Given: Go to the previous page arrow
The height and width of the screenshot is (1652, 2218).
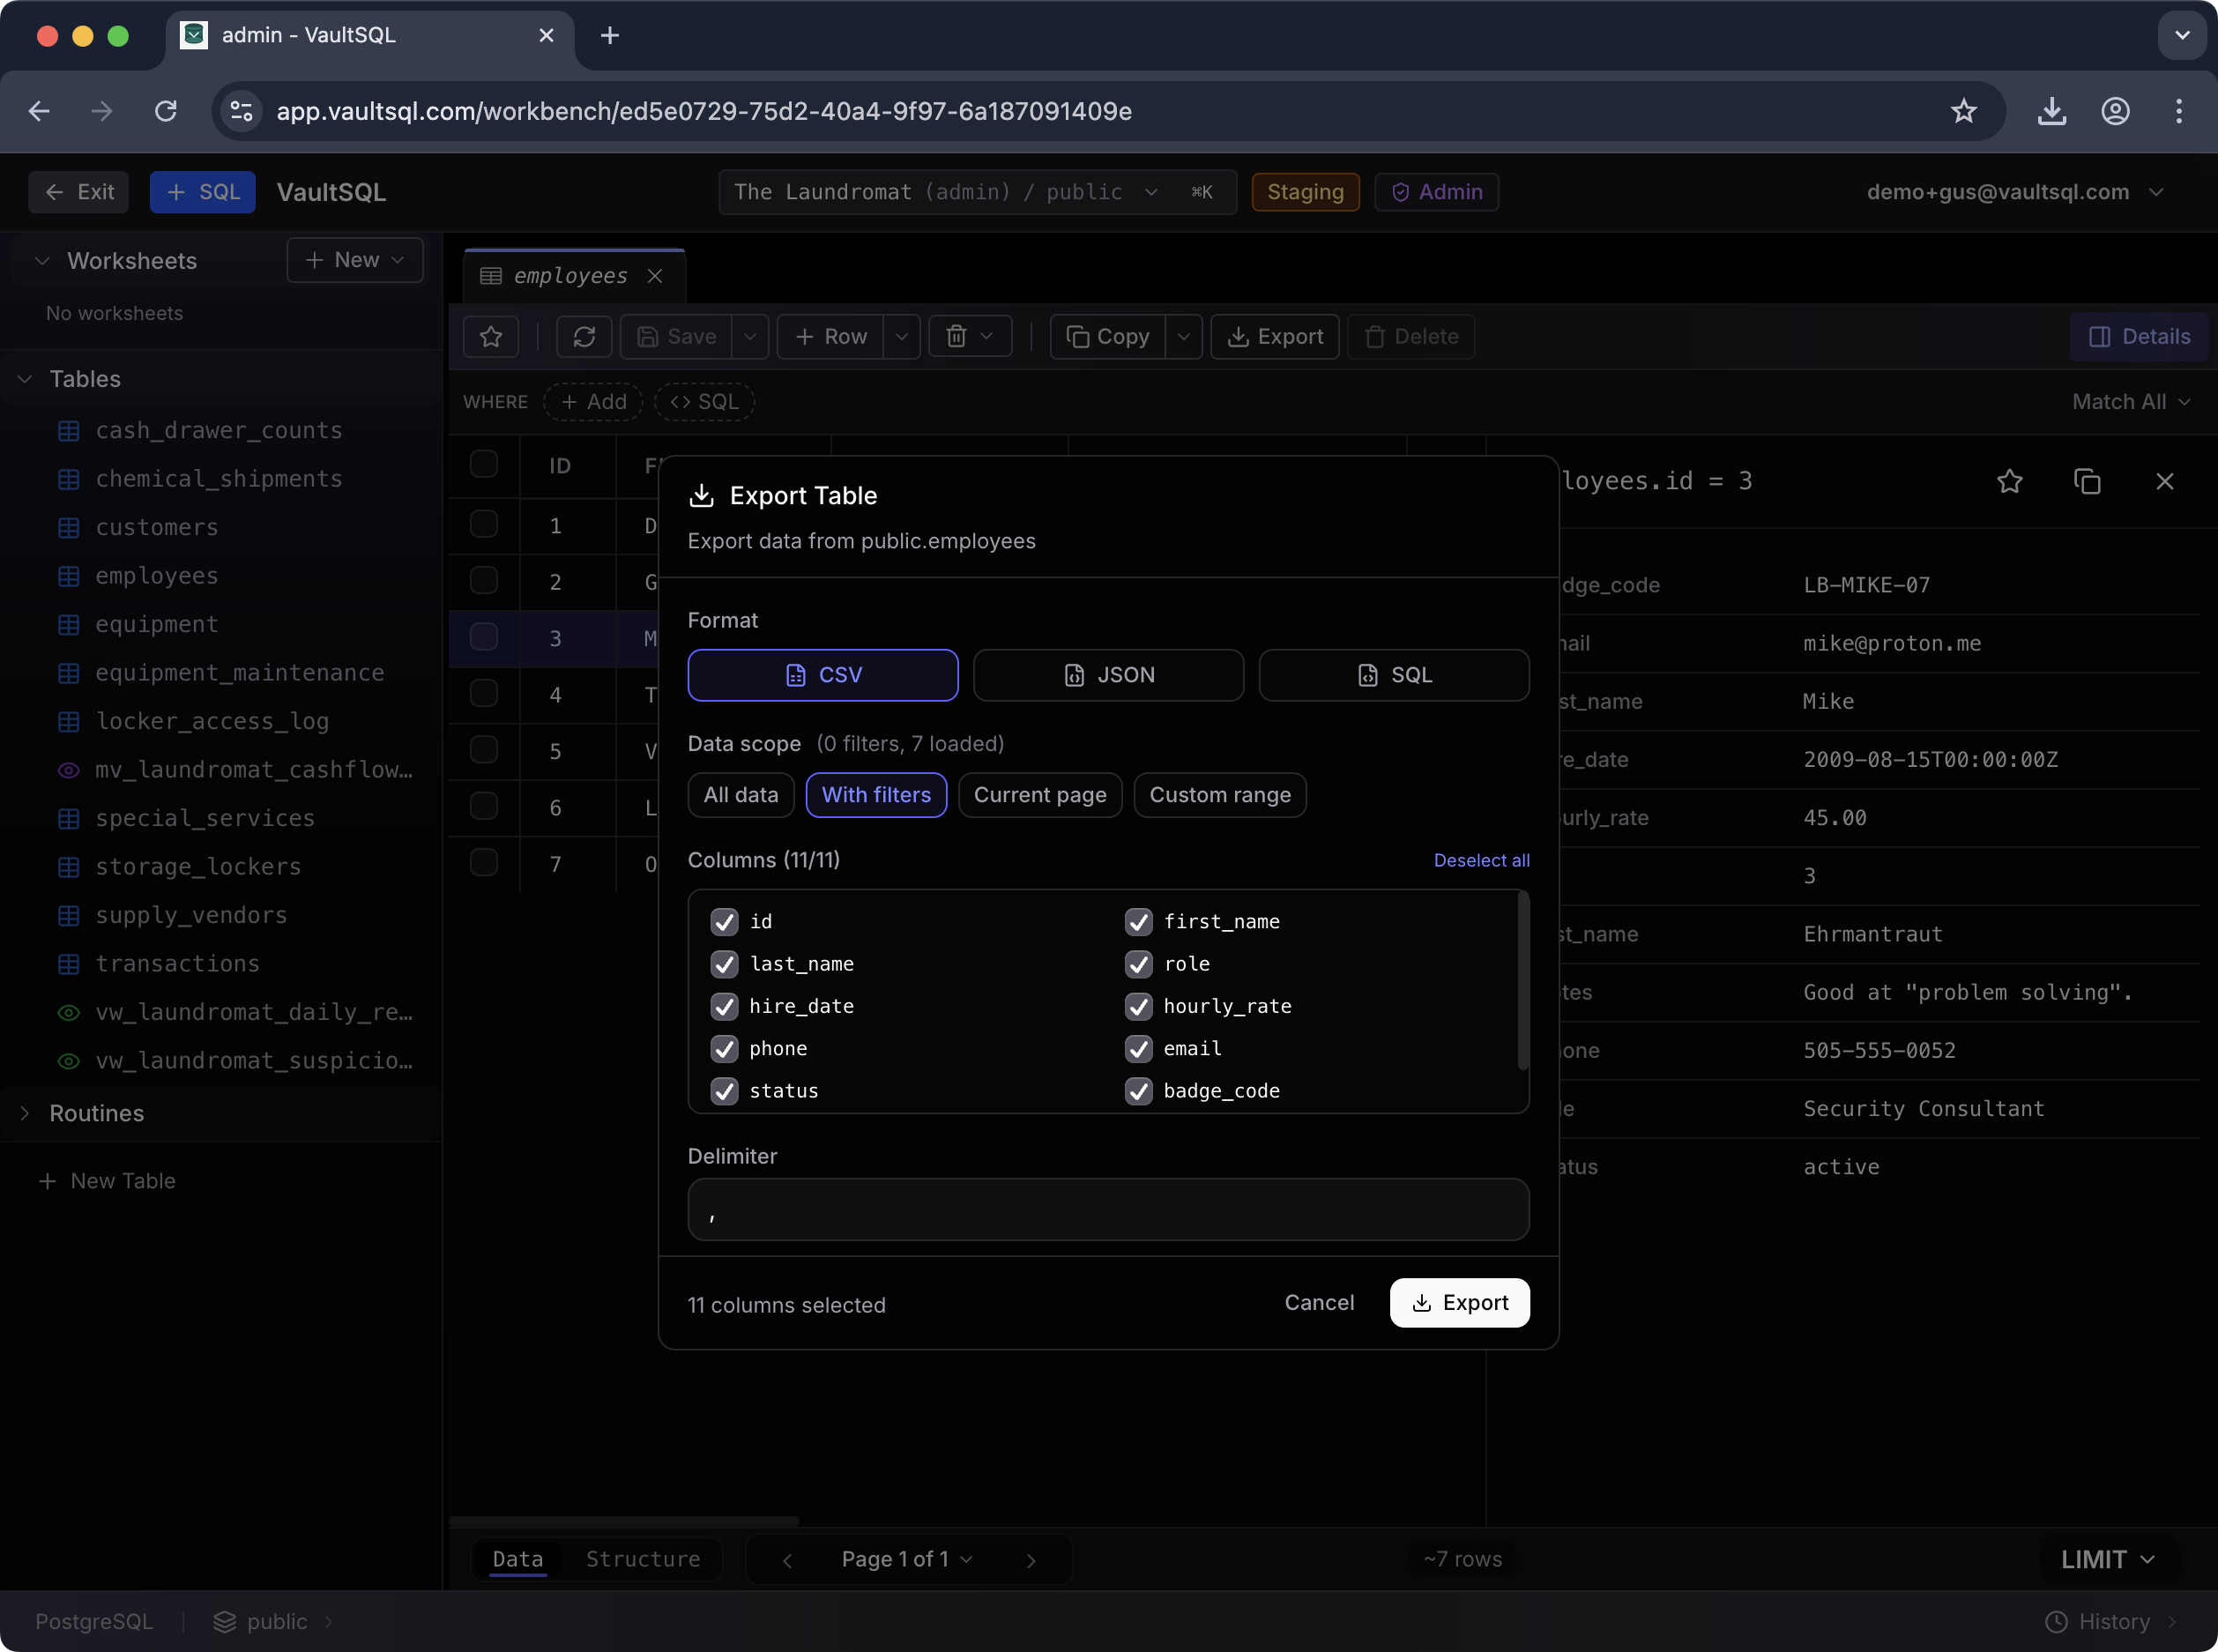Looking at the screenshot, I should [x=787, y=1560].
